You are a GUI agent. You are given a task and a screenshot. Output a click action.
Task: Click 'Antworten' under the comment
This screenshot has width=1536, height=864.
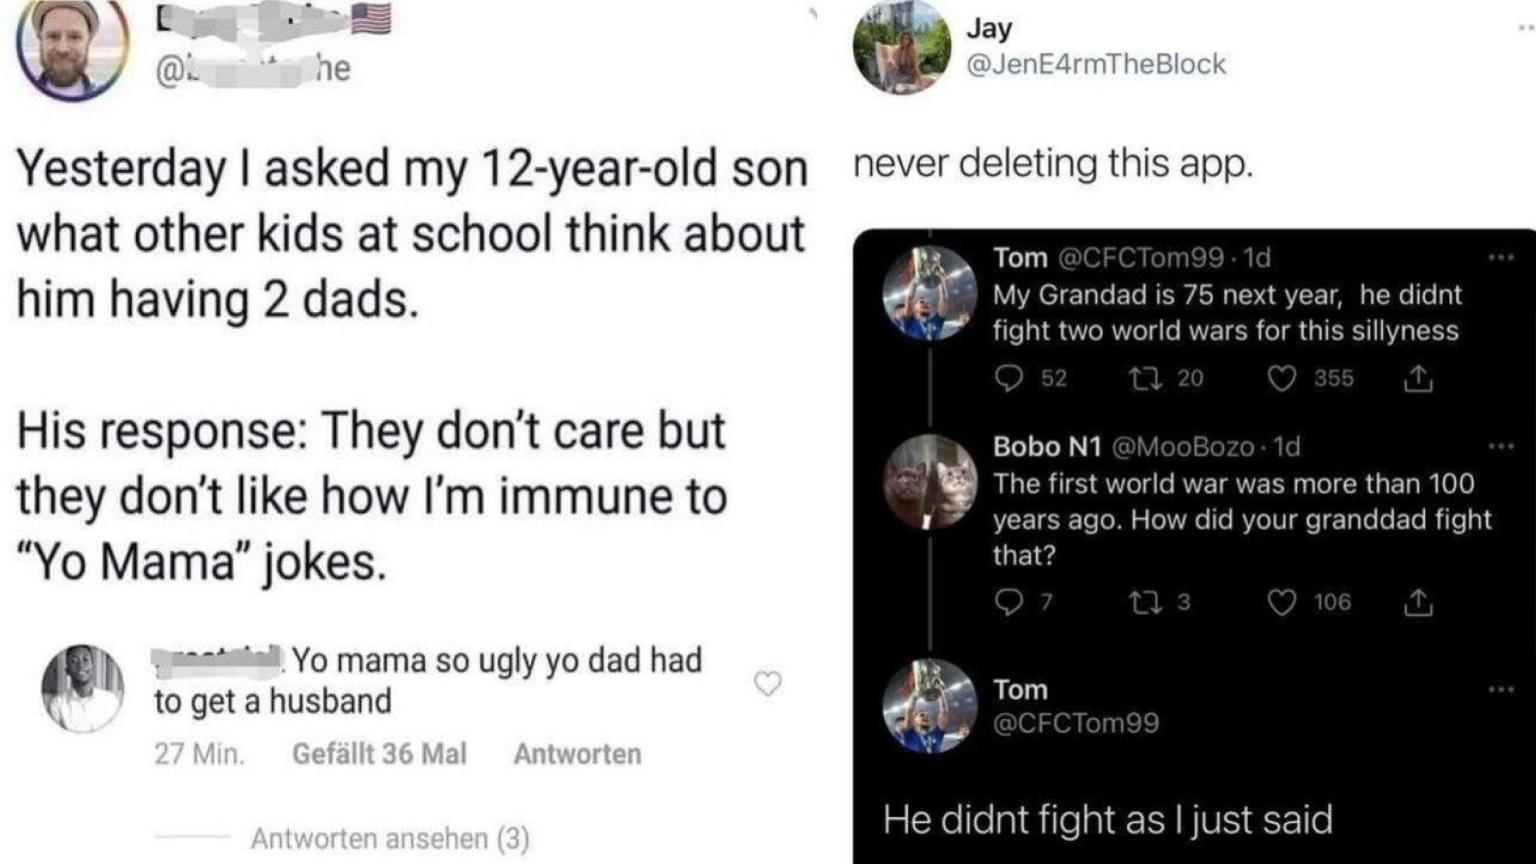point(577,754)
